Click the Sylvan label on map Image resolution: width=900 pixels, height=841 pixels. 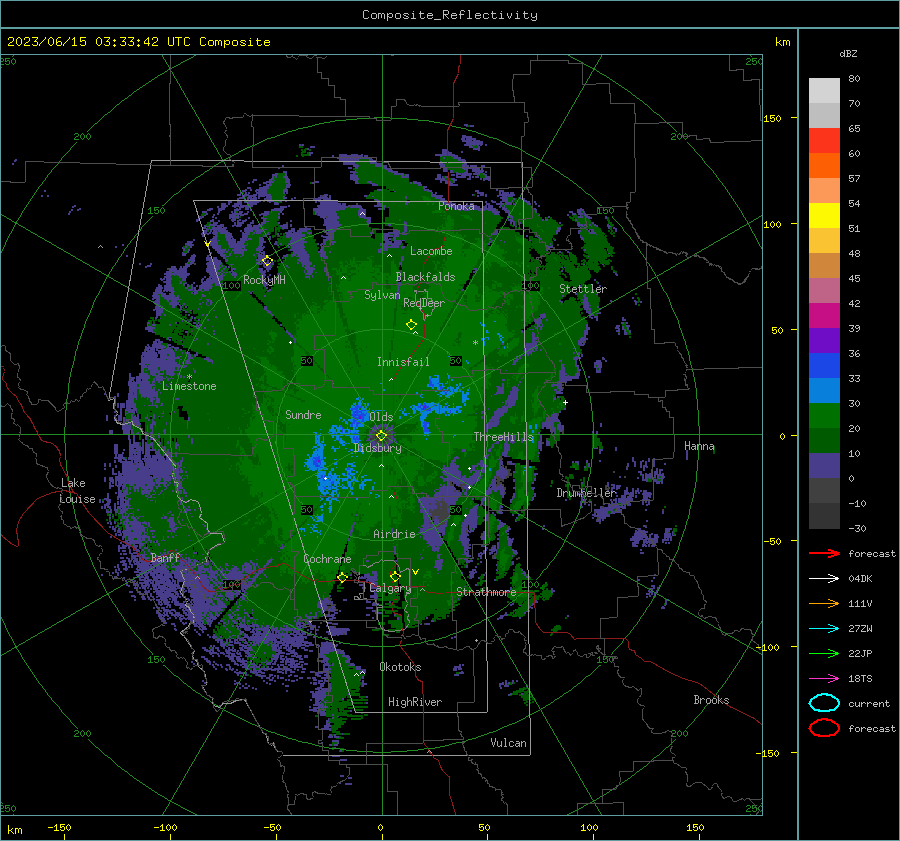(382, 295)
